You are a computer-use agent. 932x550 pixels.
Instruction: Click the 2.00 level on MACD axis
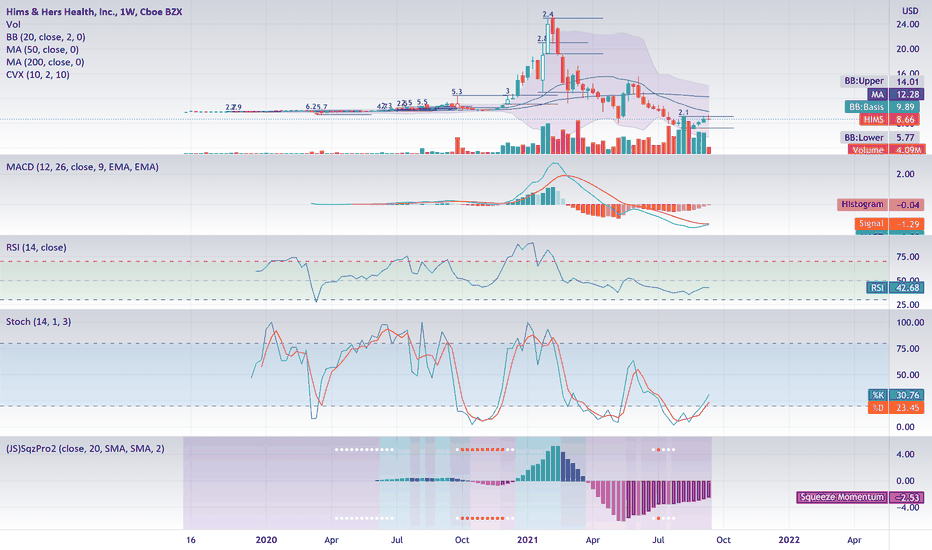905,174
